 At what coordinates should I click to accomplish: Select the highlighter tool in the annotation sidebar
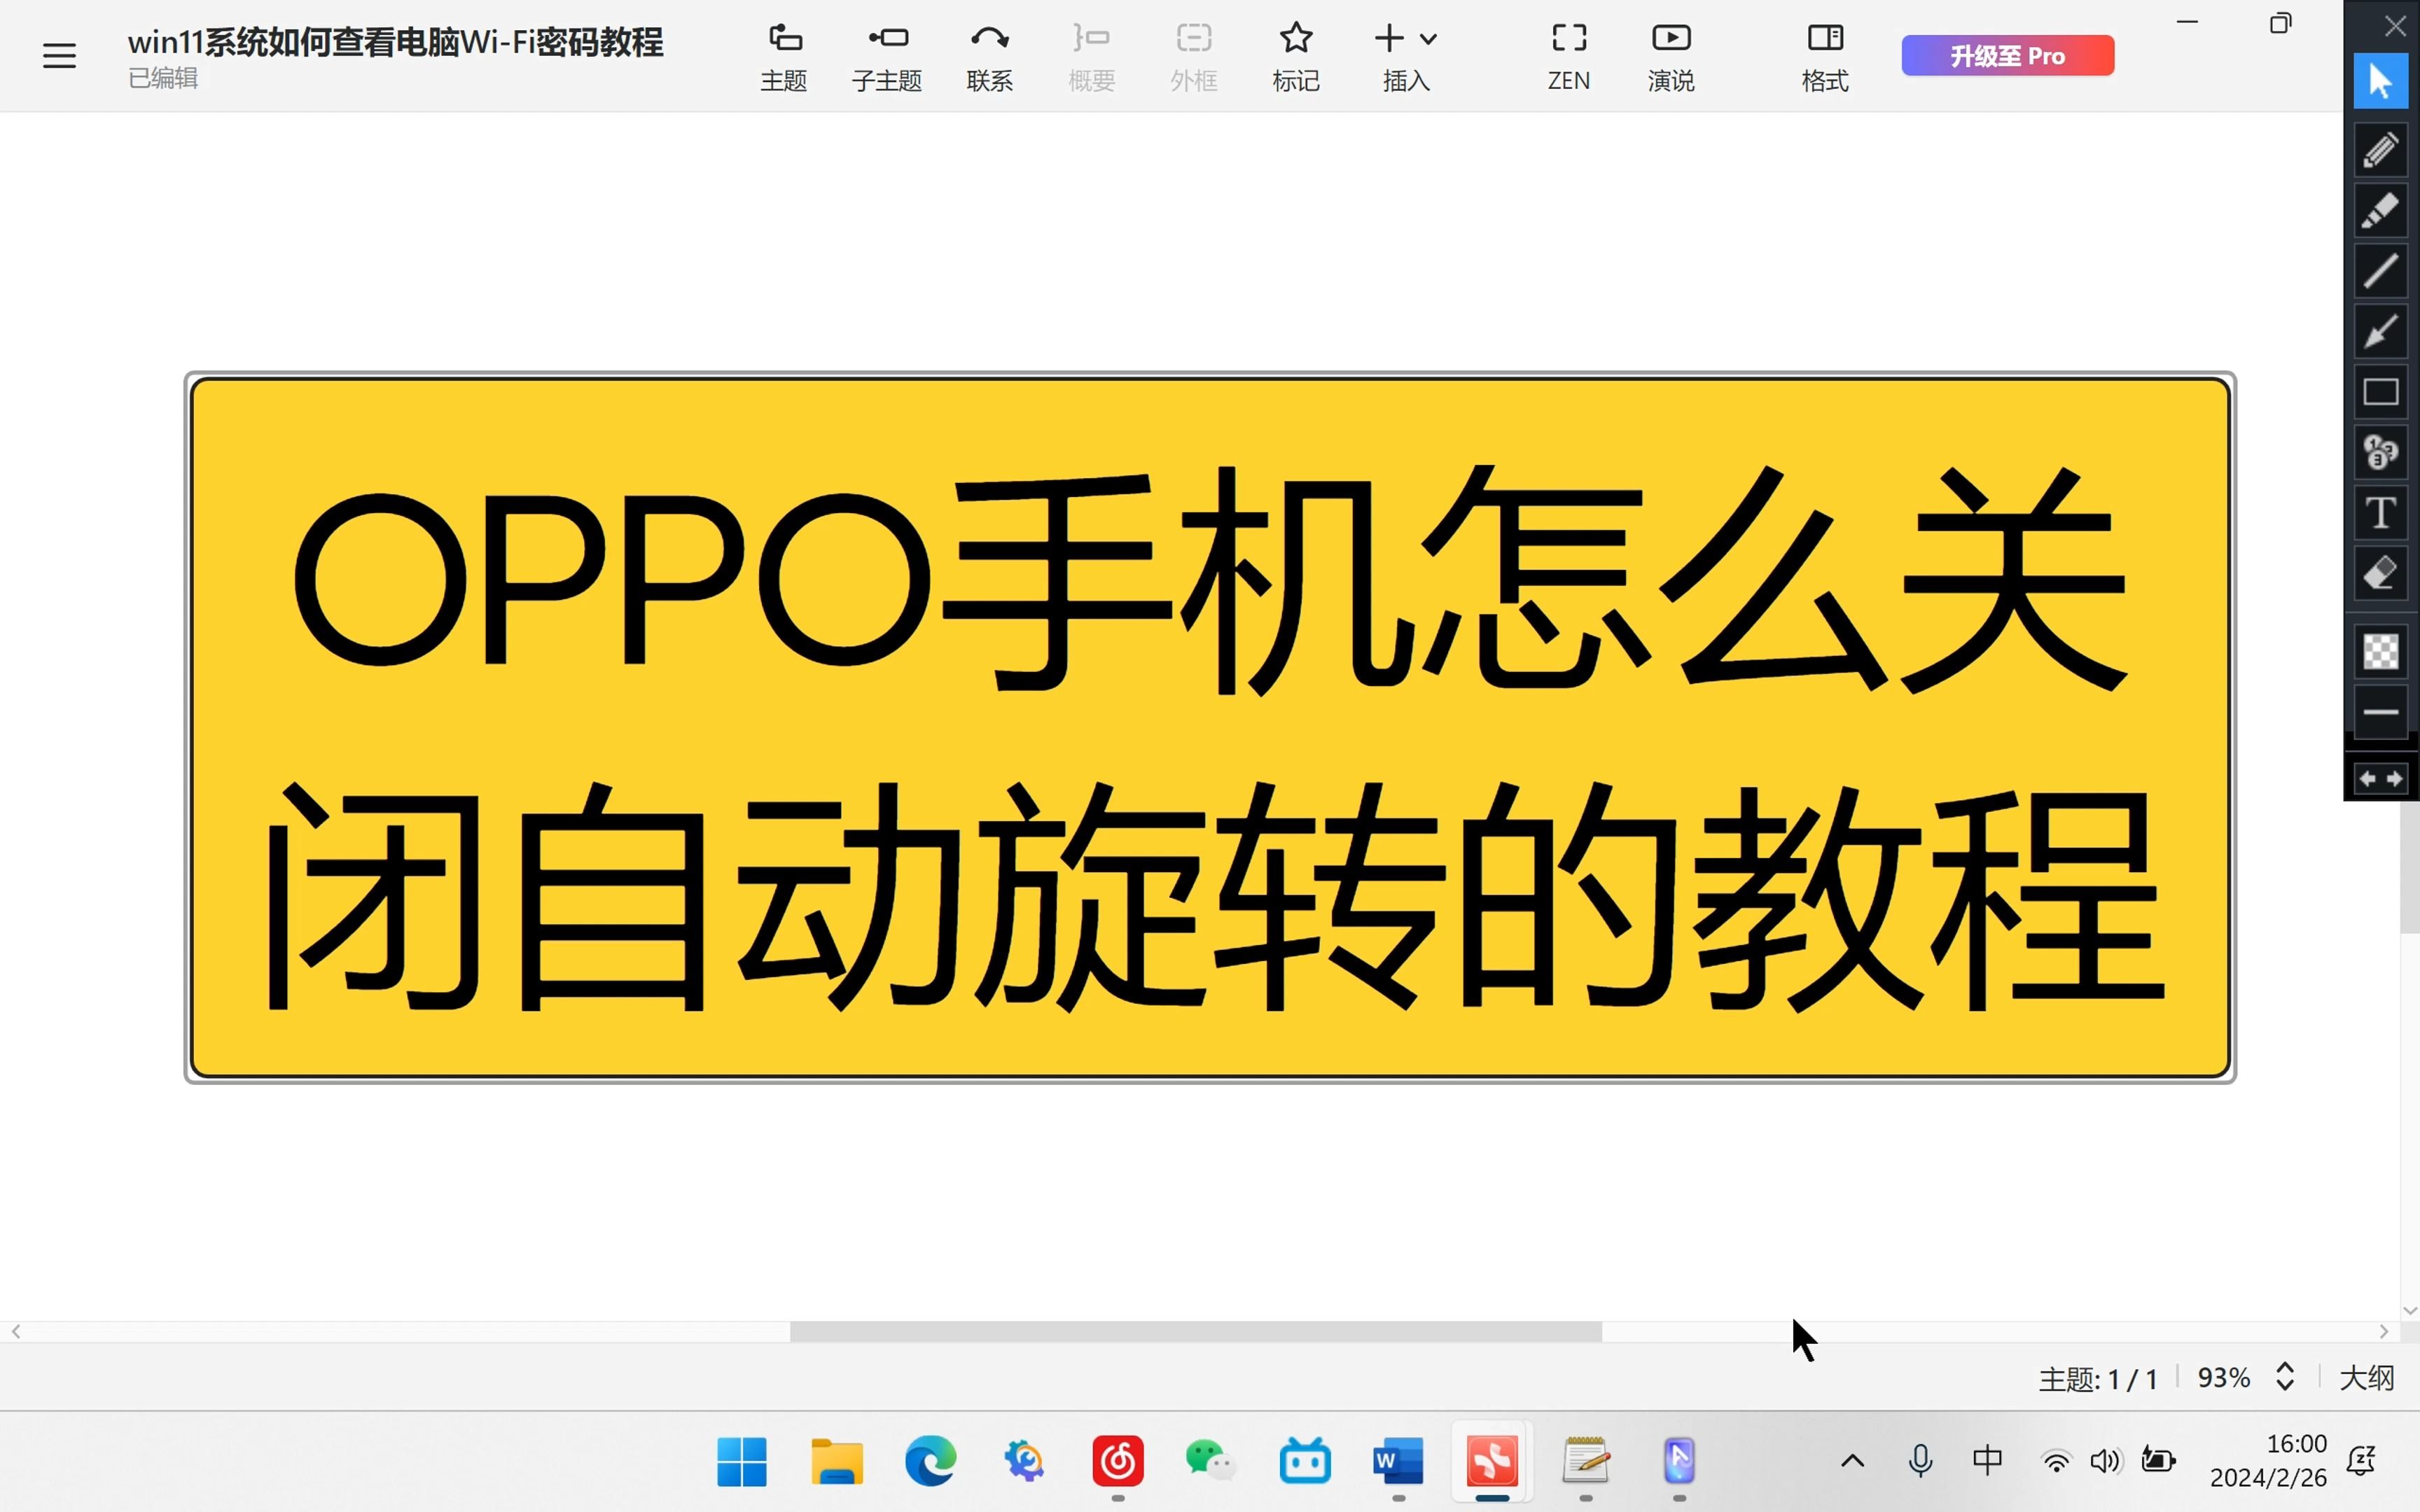tap(2381, 211)
